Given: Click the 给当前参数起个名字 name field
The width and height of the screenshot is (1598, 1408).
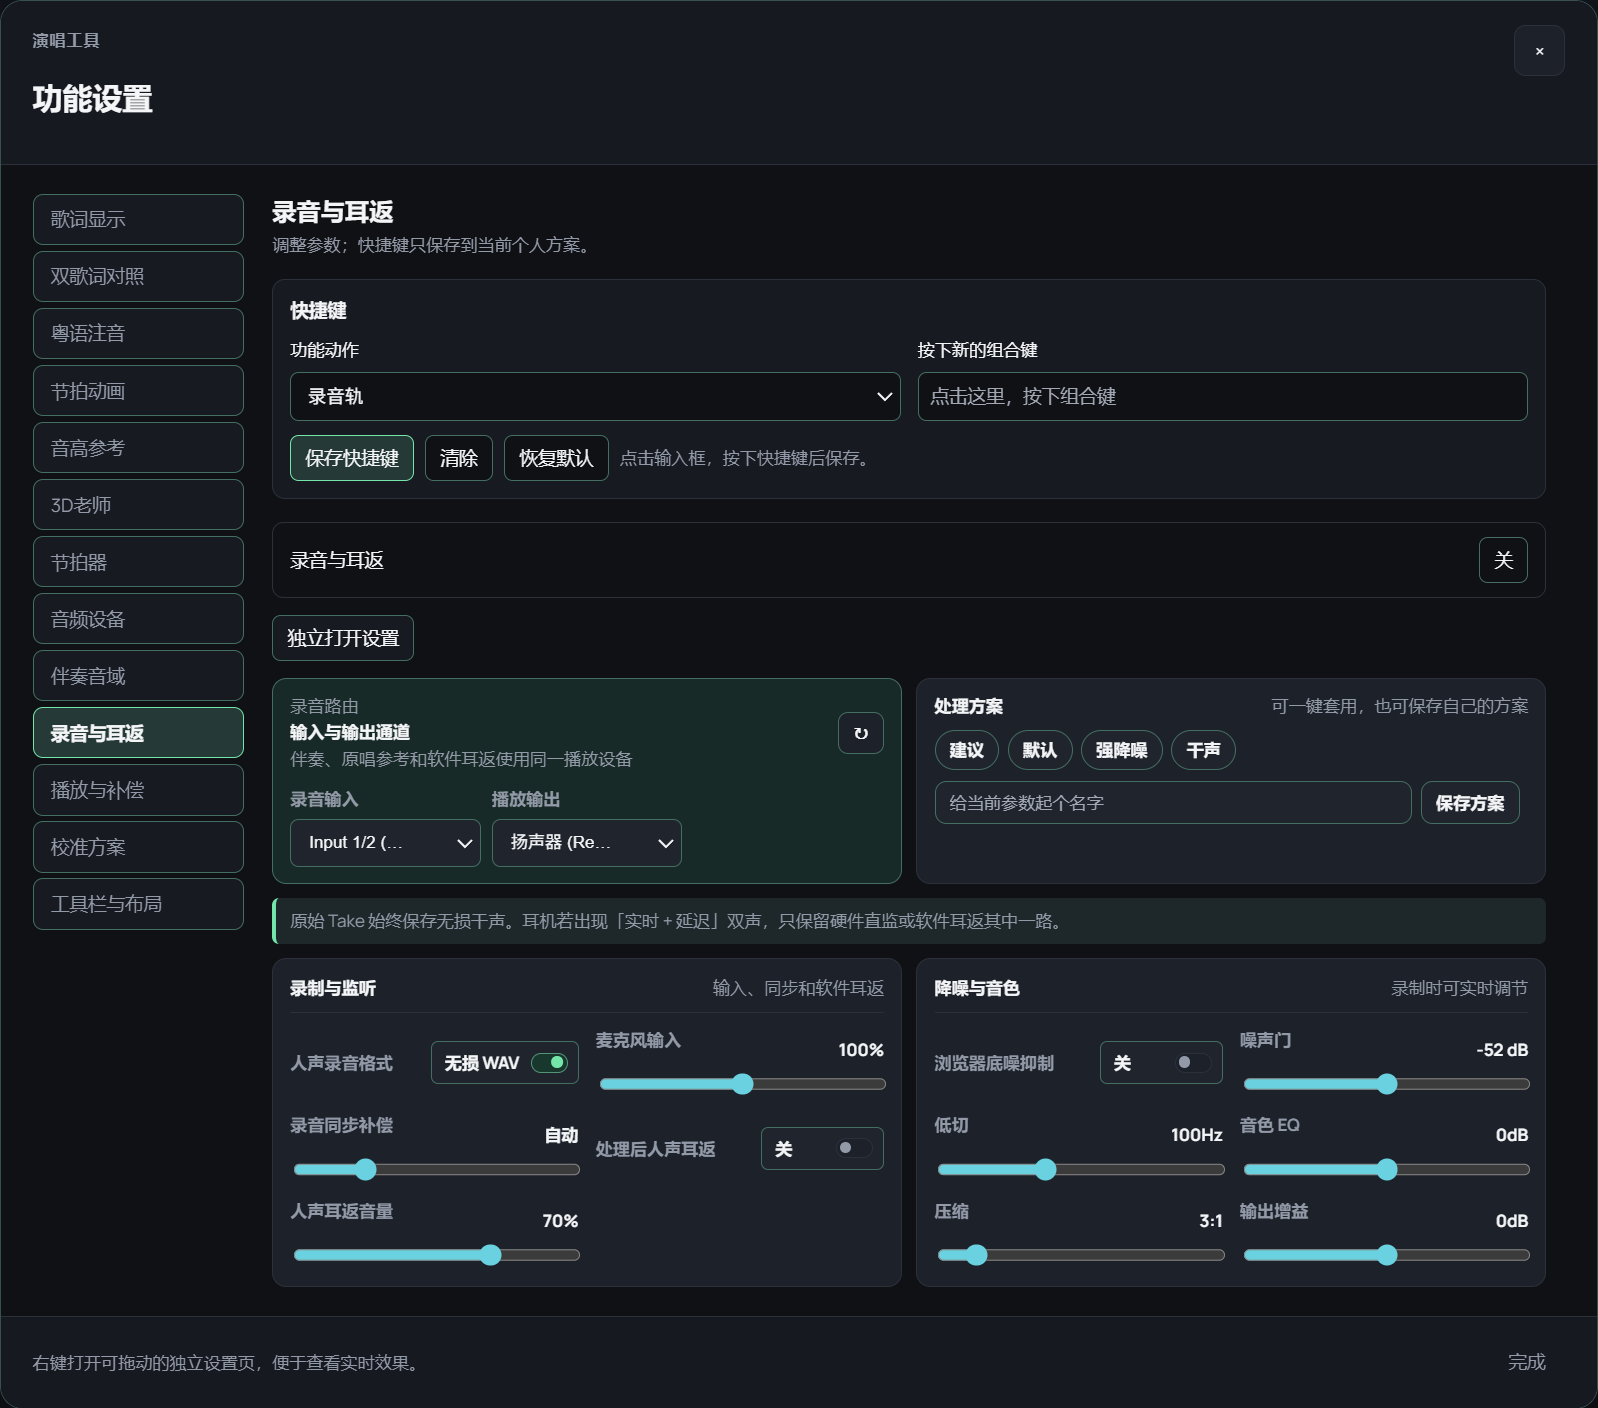Looking at the screenshot, I should (x=1173, y=803).
